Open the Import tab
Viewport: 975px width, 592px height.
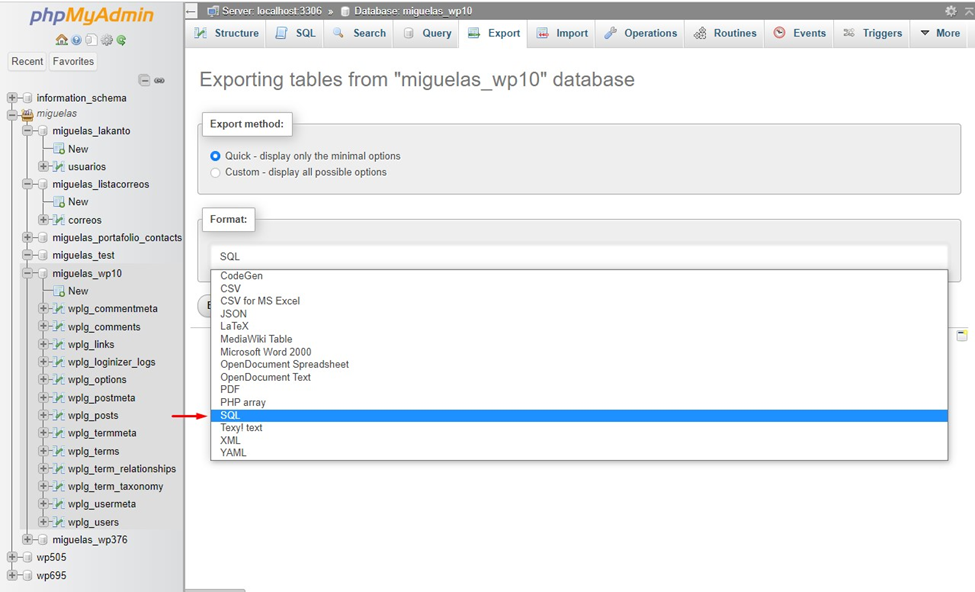pos(562,33)
